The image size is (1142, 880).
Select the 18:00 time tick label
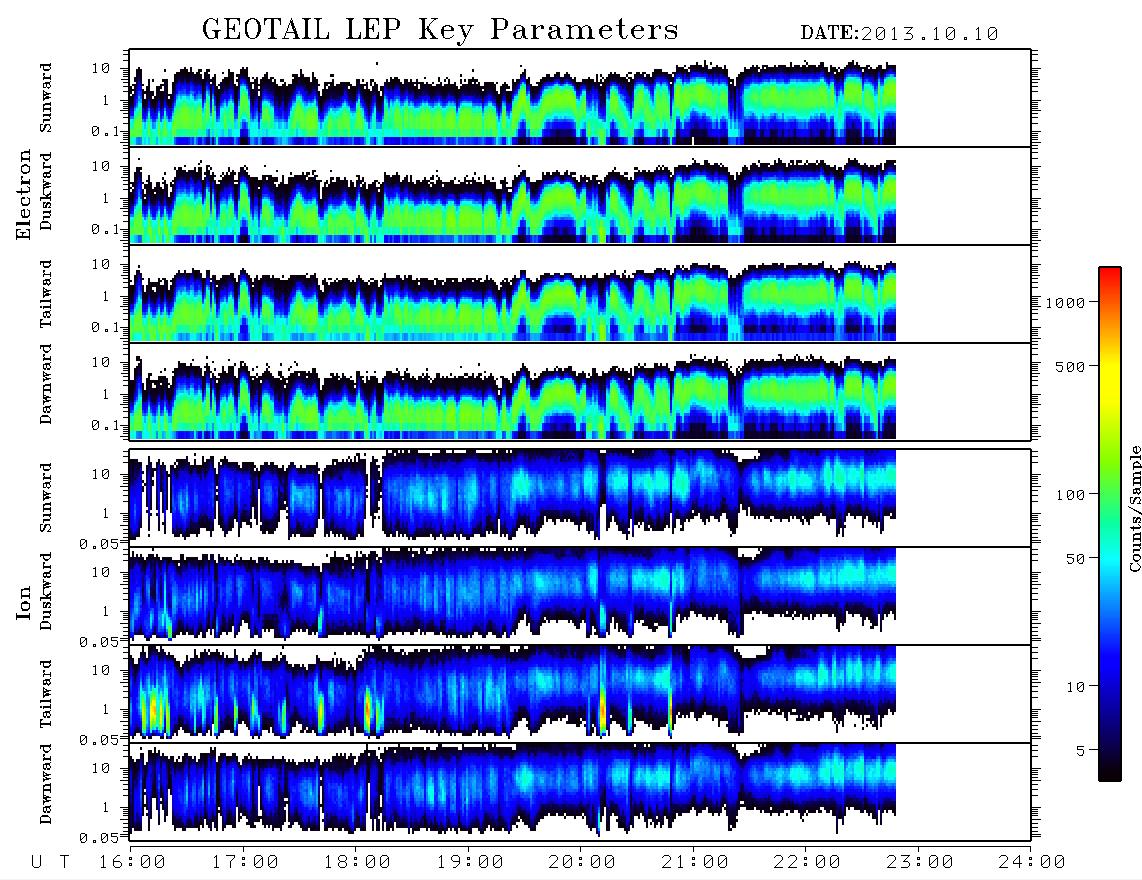[x=357, y=863]
